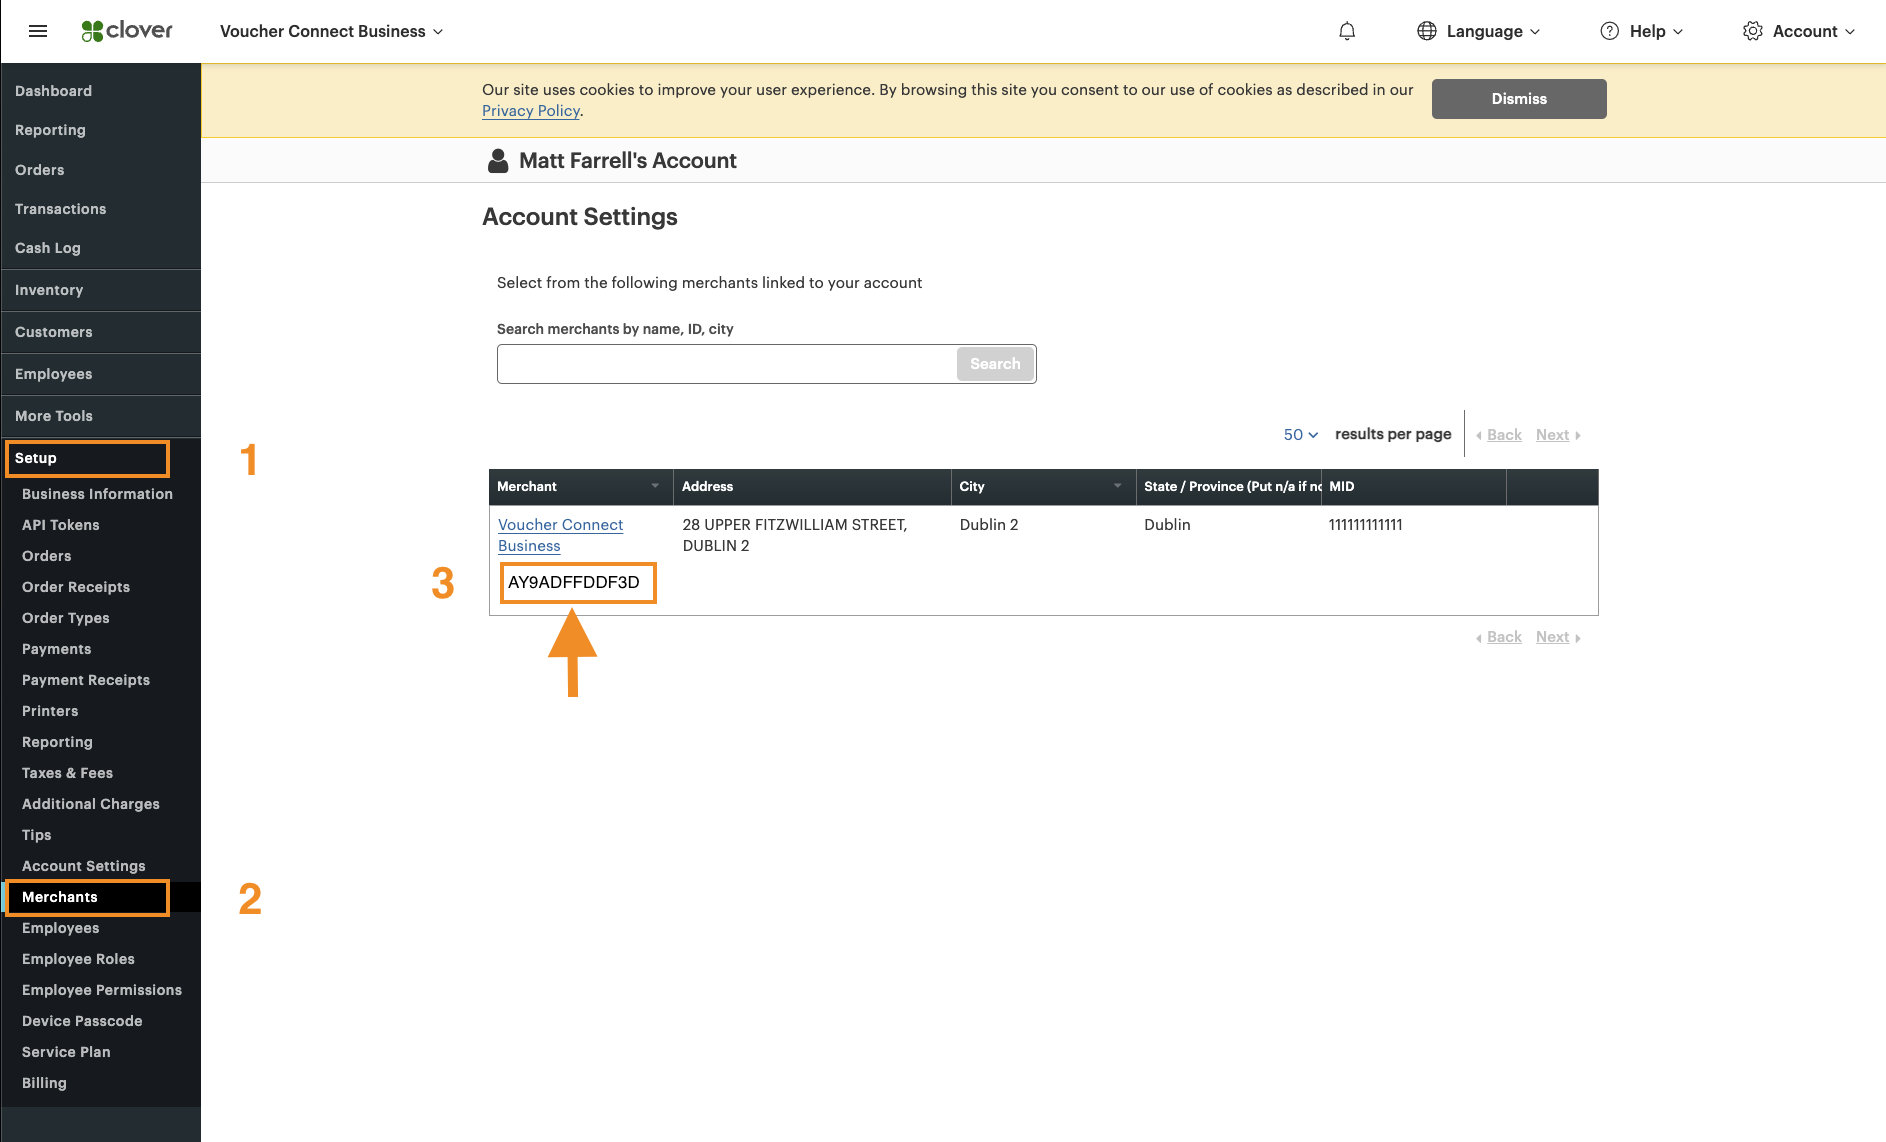Dismiss the cookie notice banner
The width and height of the screenshot is (1886, 1142).
1518,99
